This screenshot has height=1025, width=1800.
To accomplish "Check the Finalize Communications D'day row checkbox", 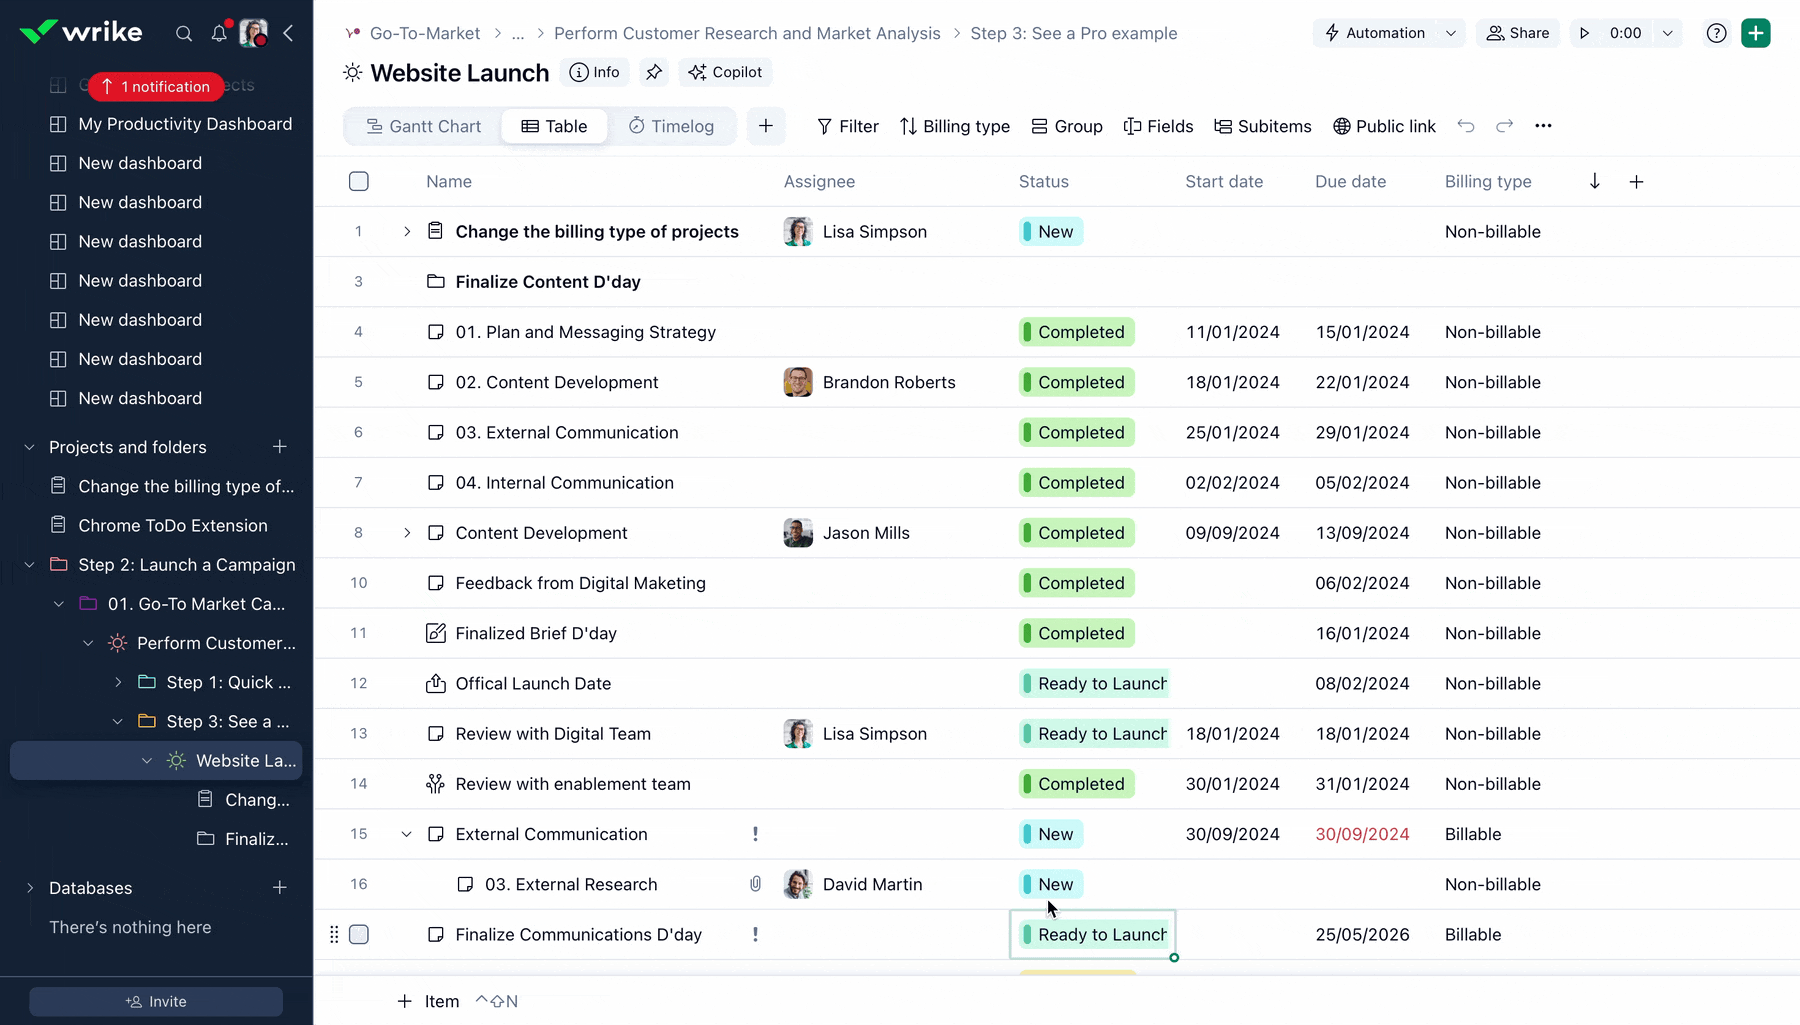I will 359,935.
